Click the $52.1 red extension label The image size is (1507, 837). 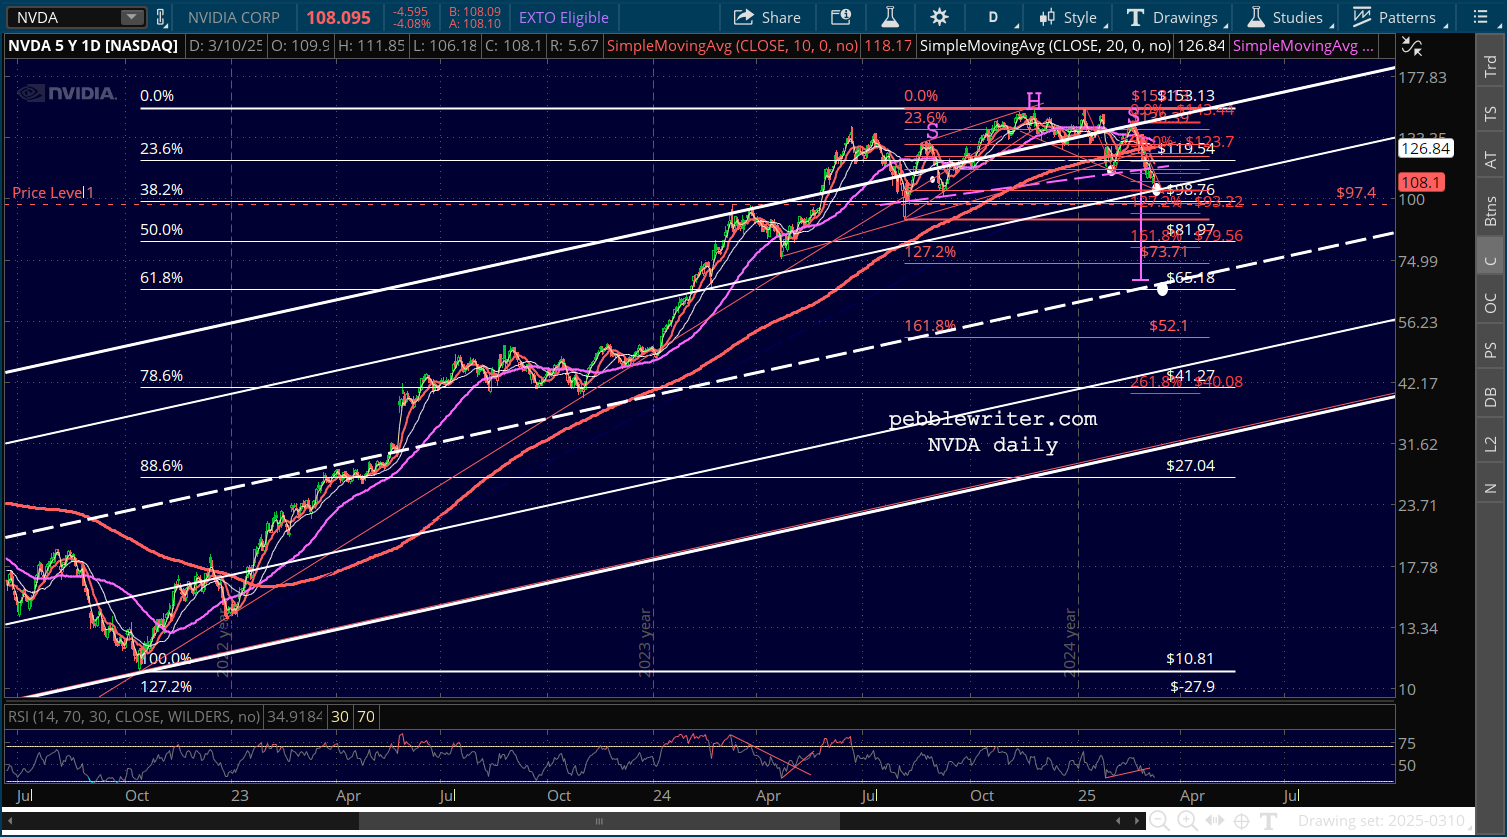click(x=1169, y=325)
